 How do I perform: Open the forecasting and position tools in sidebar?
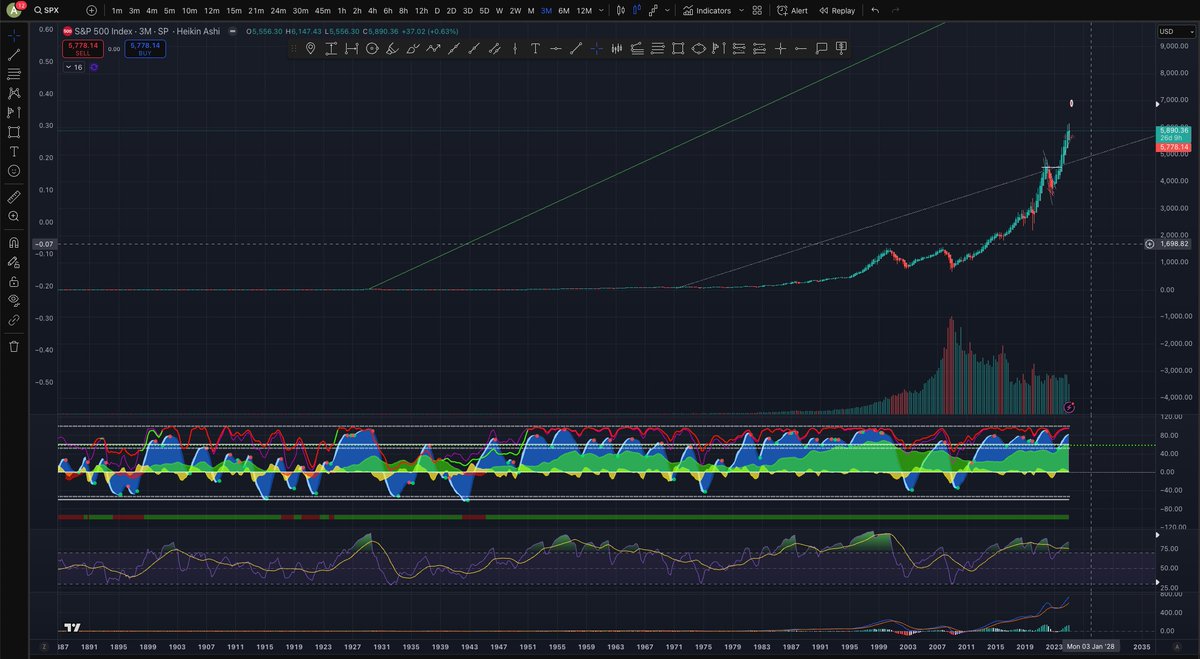point(14,112)
